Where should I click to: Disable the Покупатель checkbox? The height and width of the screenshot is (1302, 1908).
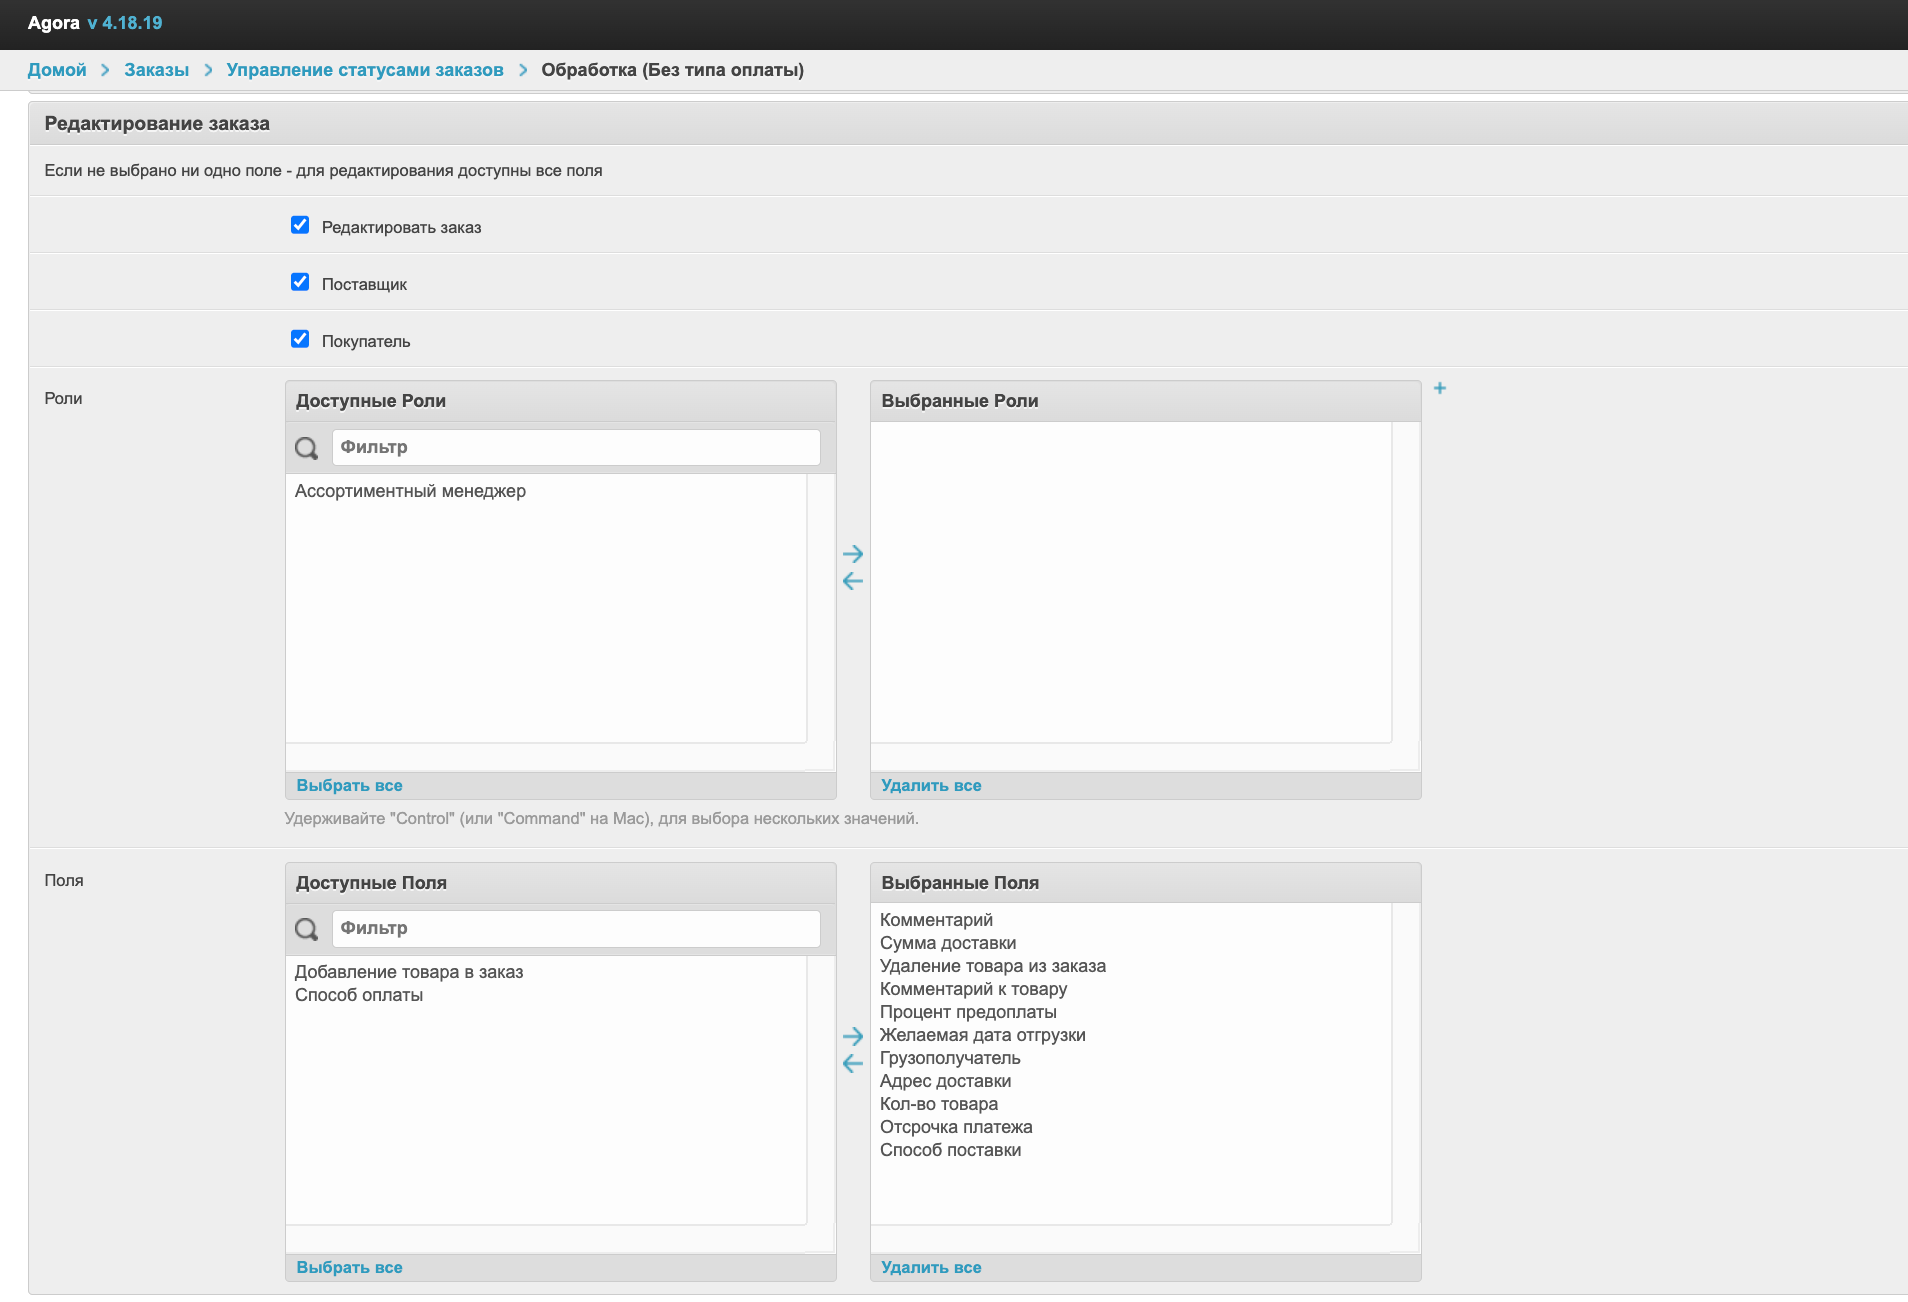300,339
